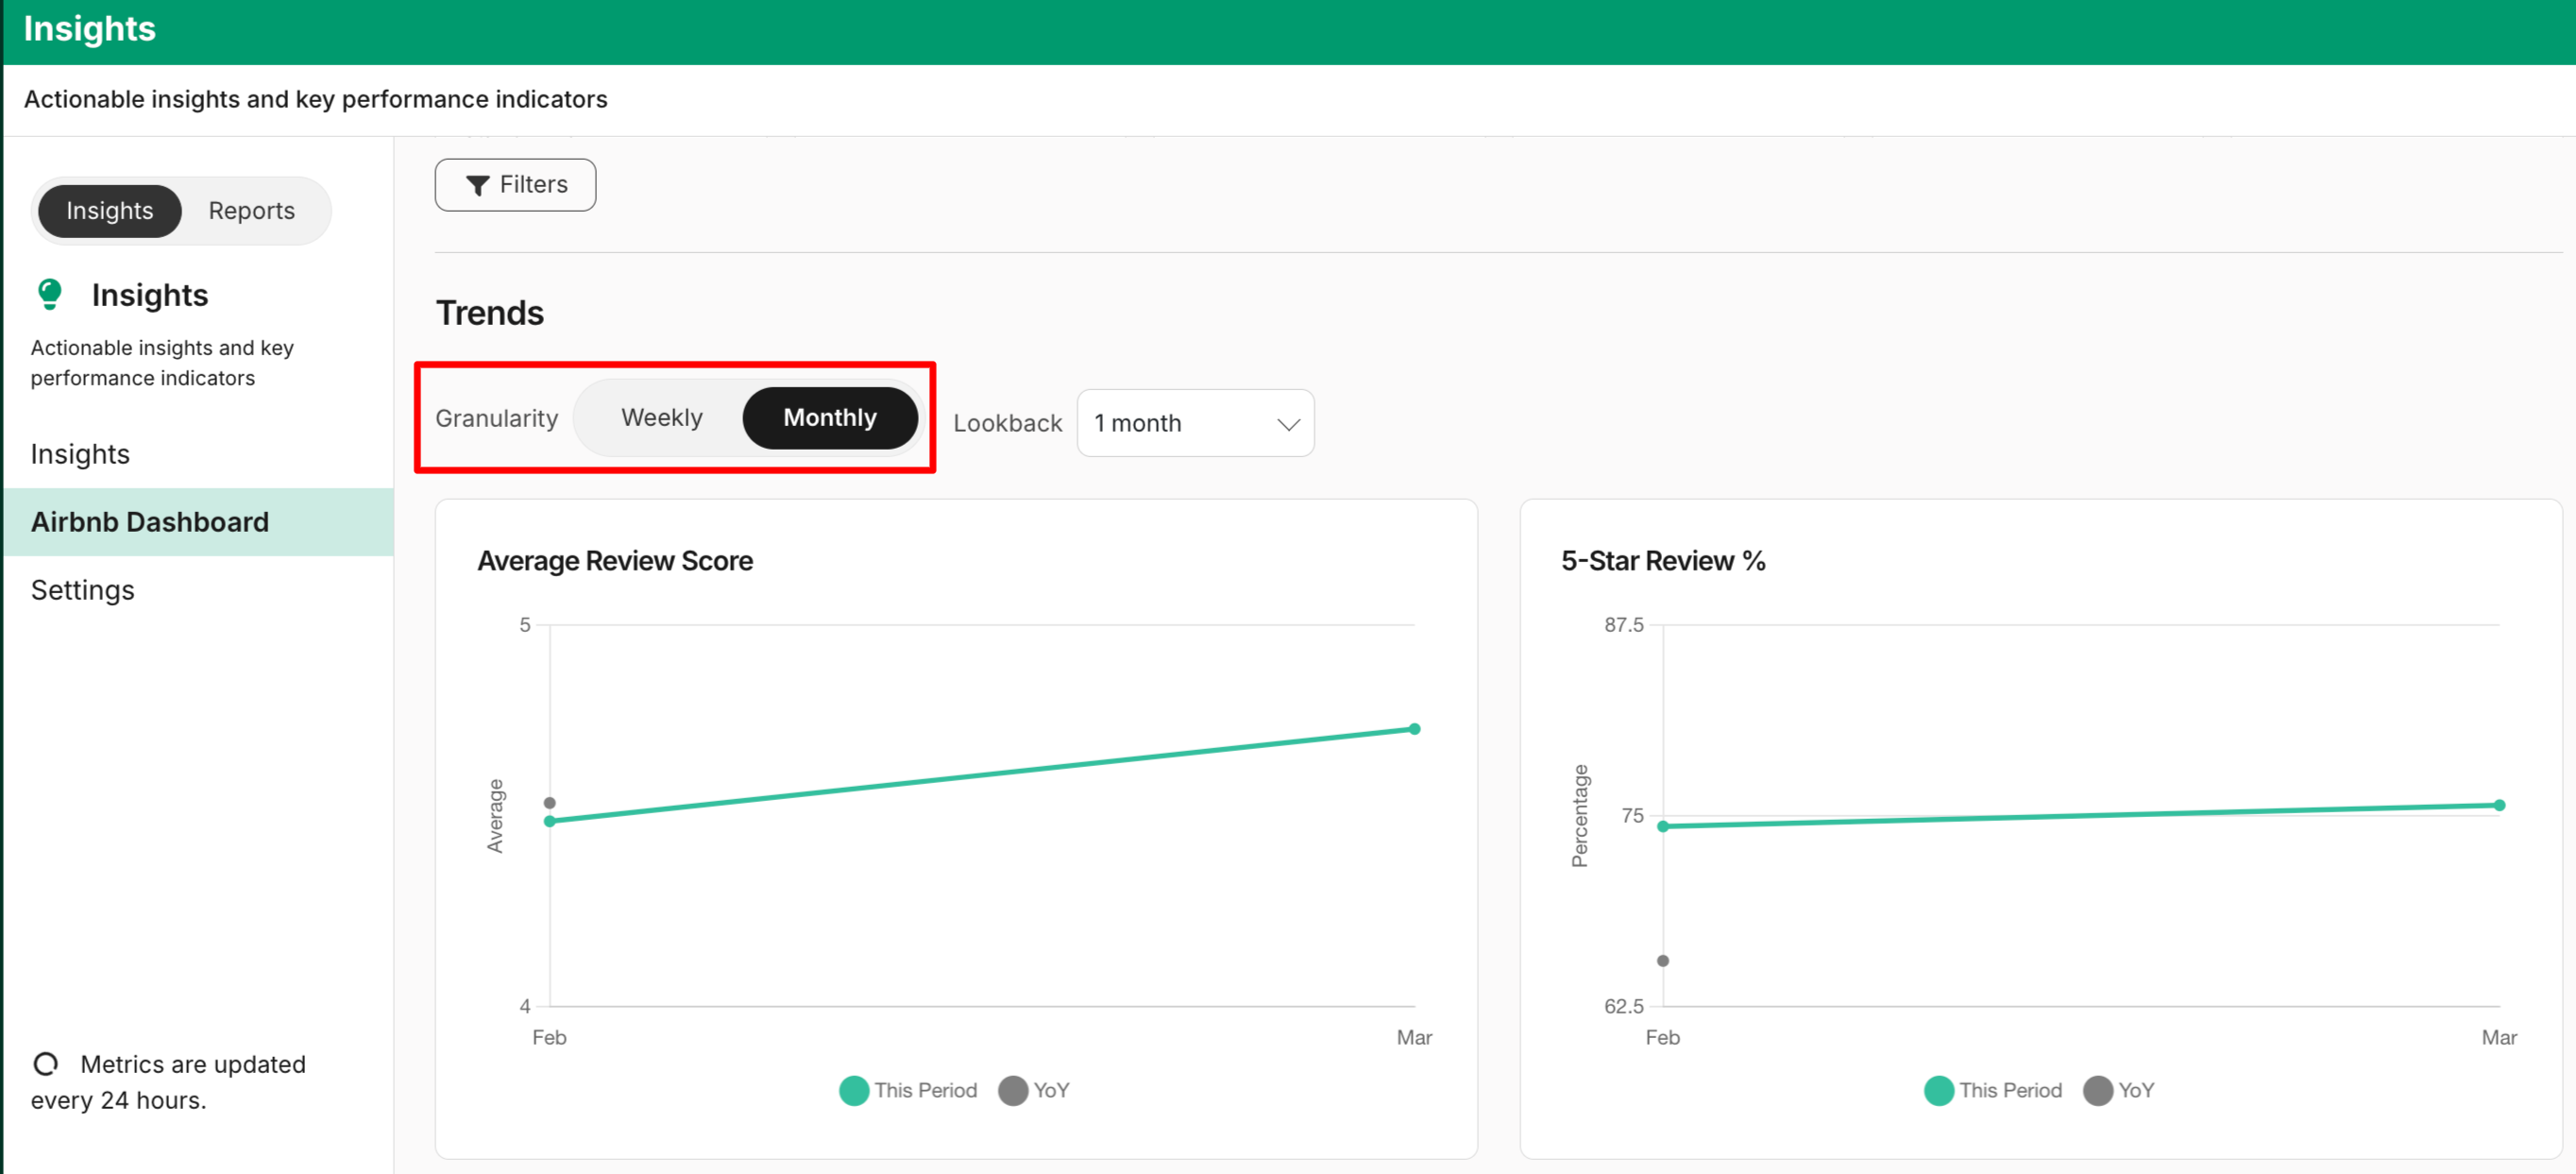Click the funnel icon in Filters button
Image resolution: width=2576 pixels, height=1174 pixels.
tap(477, 185)
